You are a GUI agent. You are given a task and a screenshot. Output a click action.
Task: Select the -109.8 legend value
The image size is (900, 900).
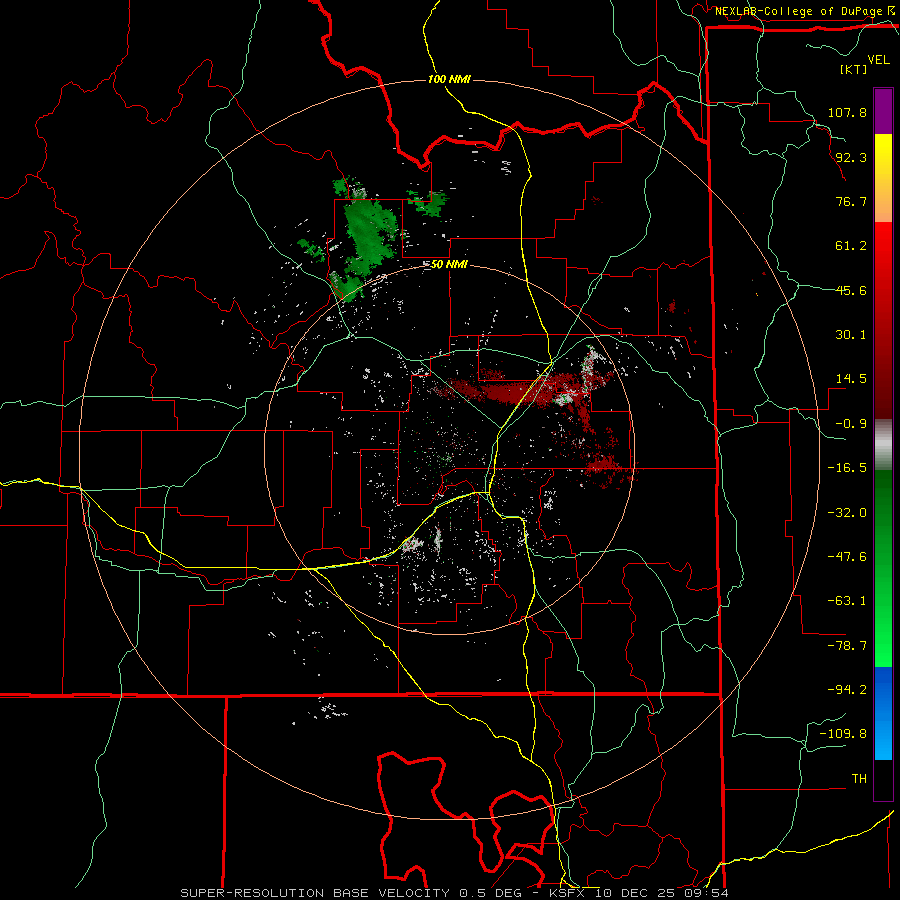(843, 734)
